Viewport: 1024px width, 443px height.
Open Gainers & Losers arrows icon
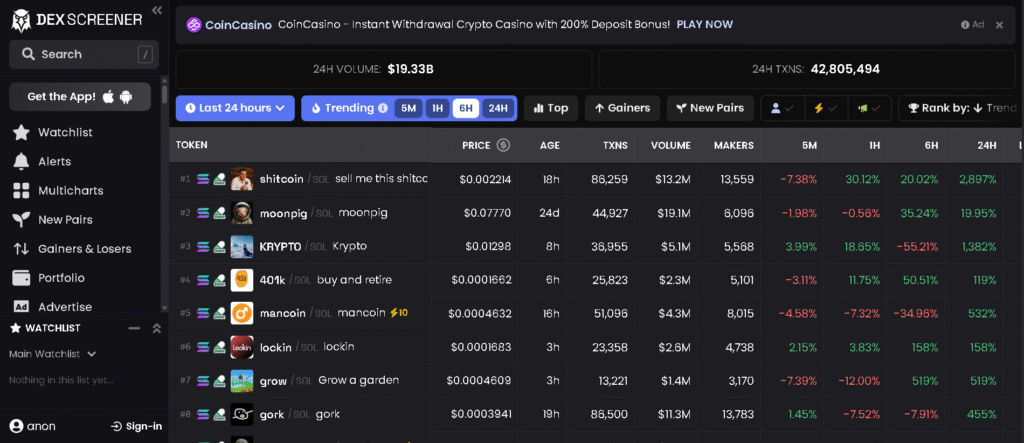coord(21,249)
